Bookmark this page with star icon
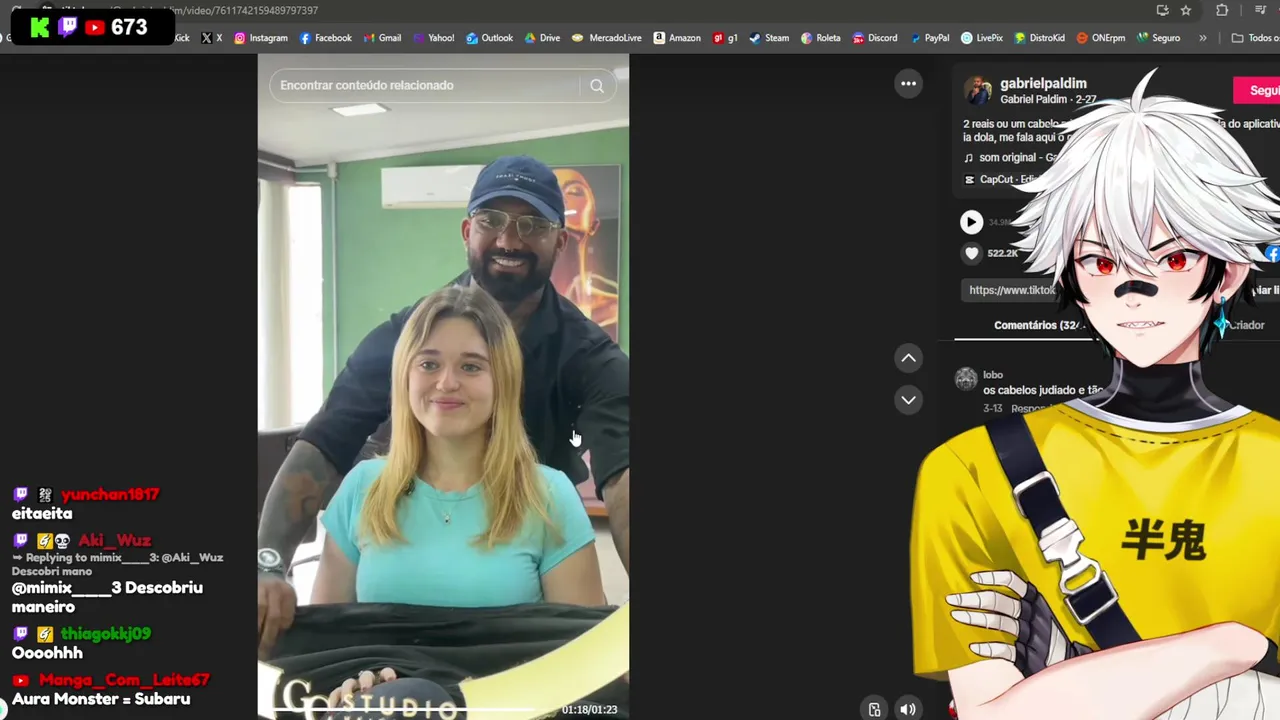This screenshot has width=1280, height=720. click(x=1186, y=10)
